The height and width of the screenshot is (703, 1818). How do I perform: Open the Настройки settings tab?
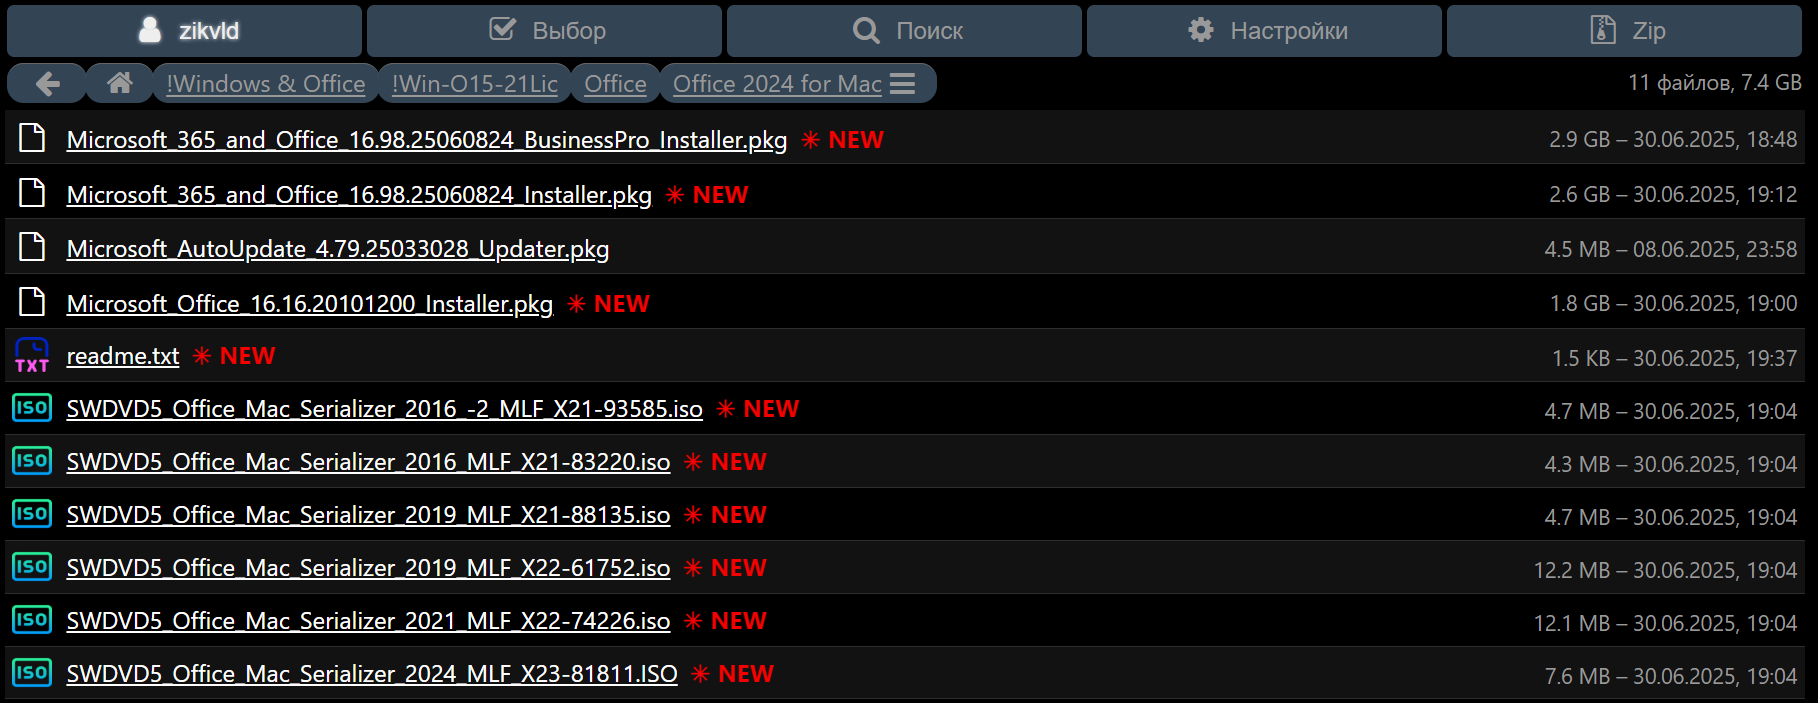click(x=1264, y=31)
